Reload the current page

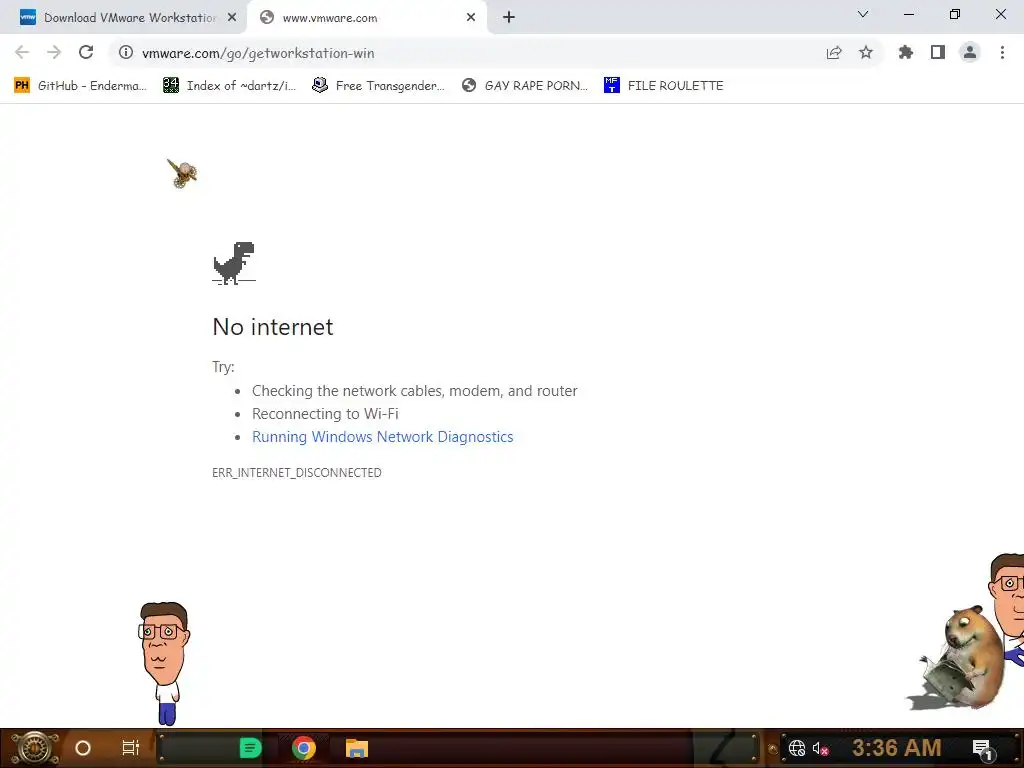(86, 52)
